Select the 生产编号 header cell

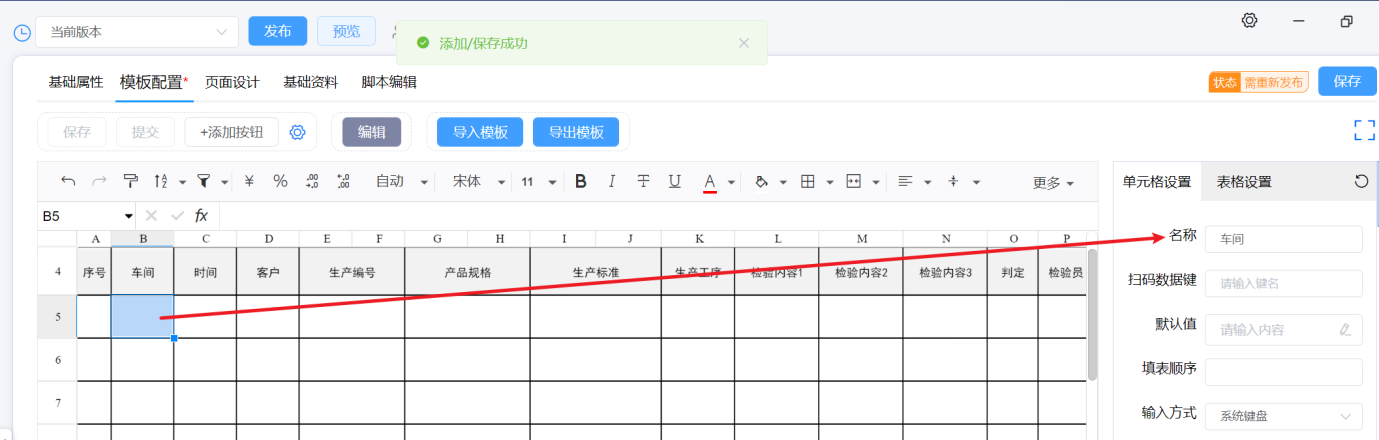[352, 272]
